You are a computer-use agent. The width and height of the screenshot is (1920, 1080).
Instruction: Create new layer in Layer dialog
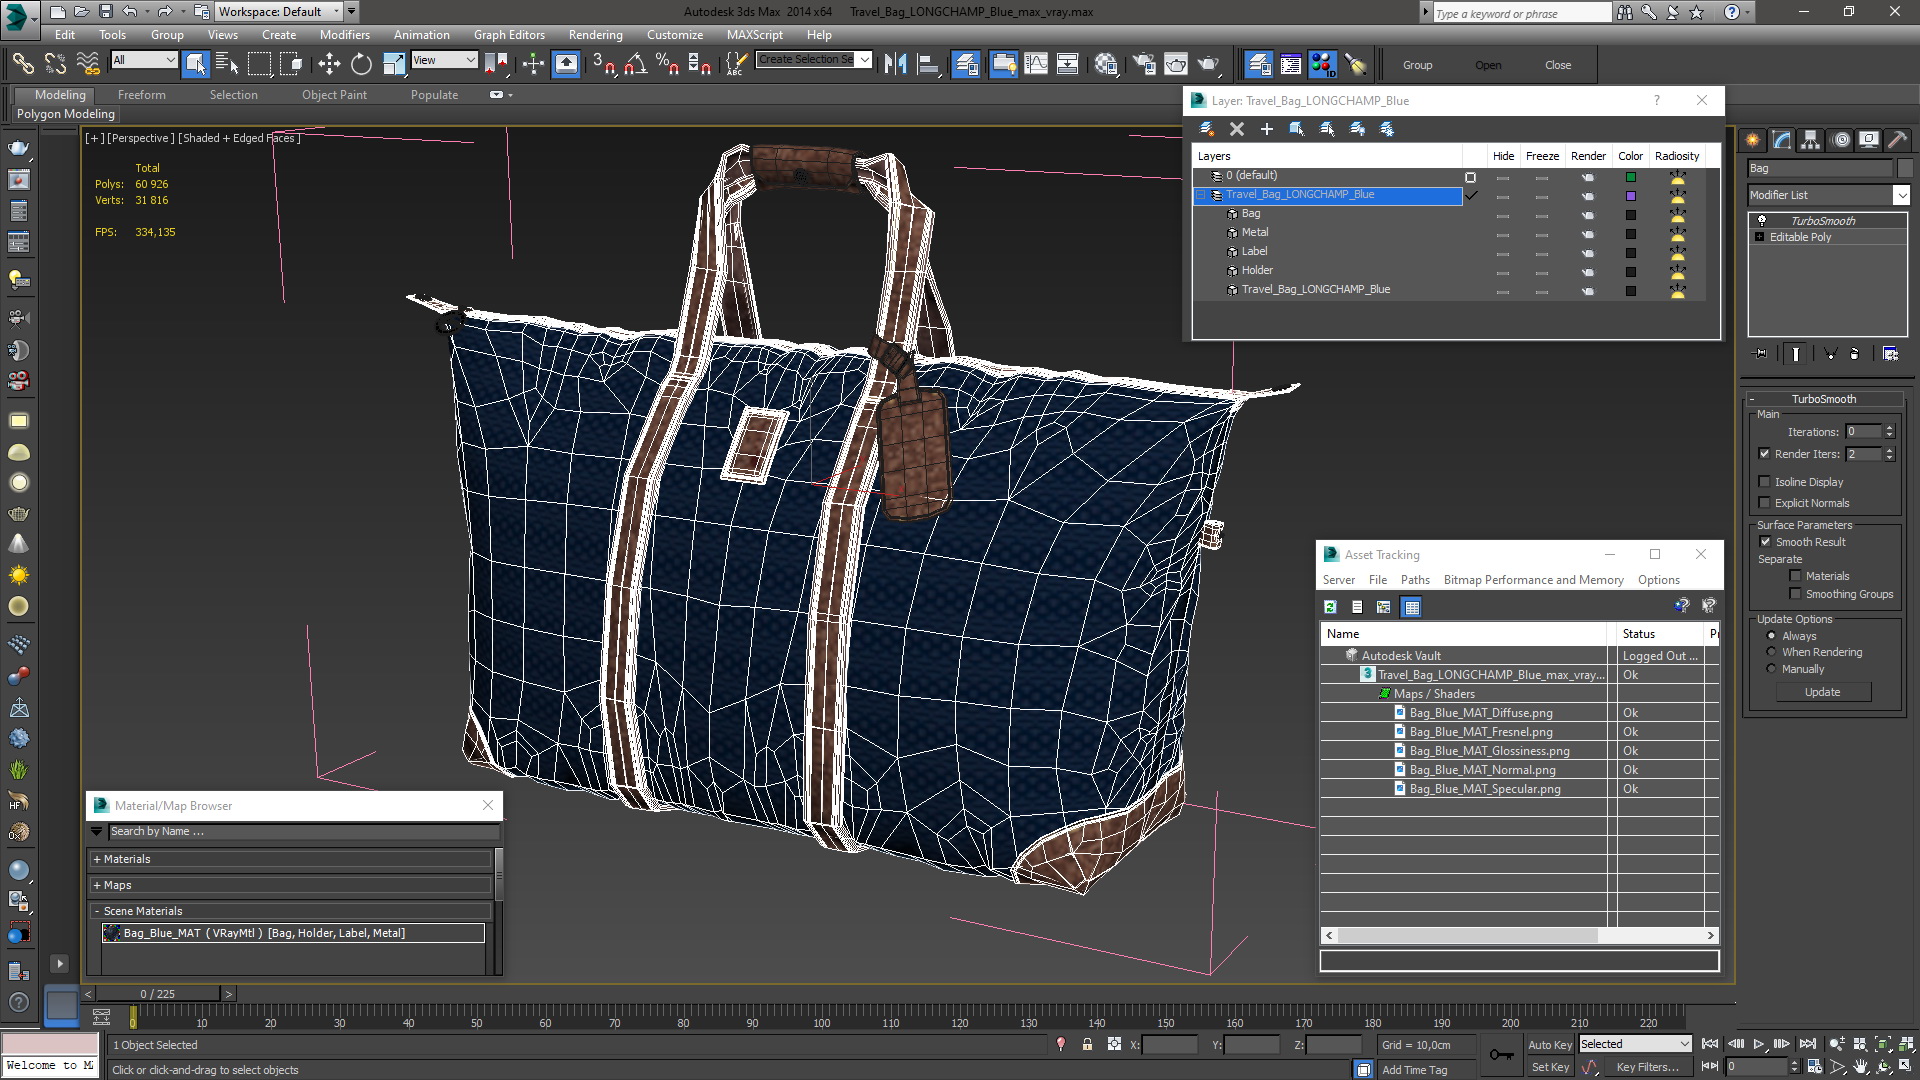pyautogui.click(x=1207, y=129)
